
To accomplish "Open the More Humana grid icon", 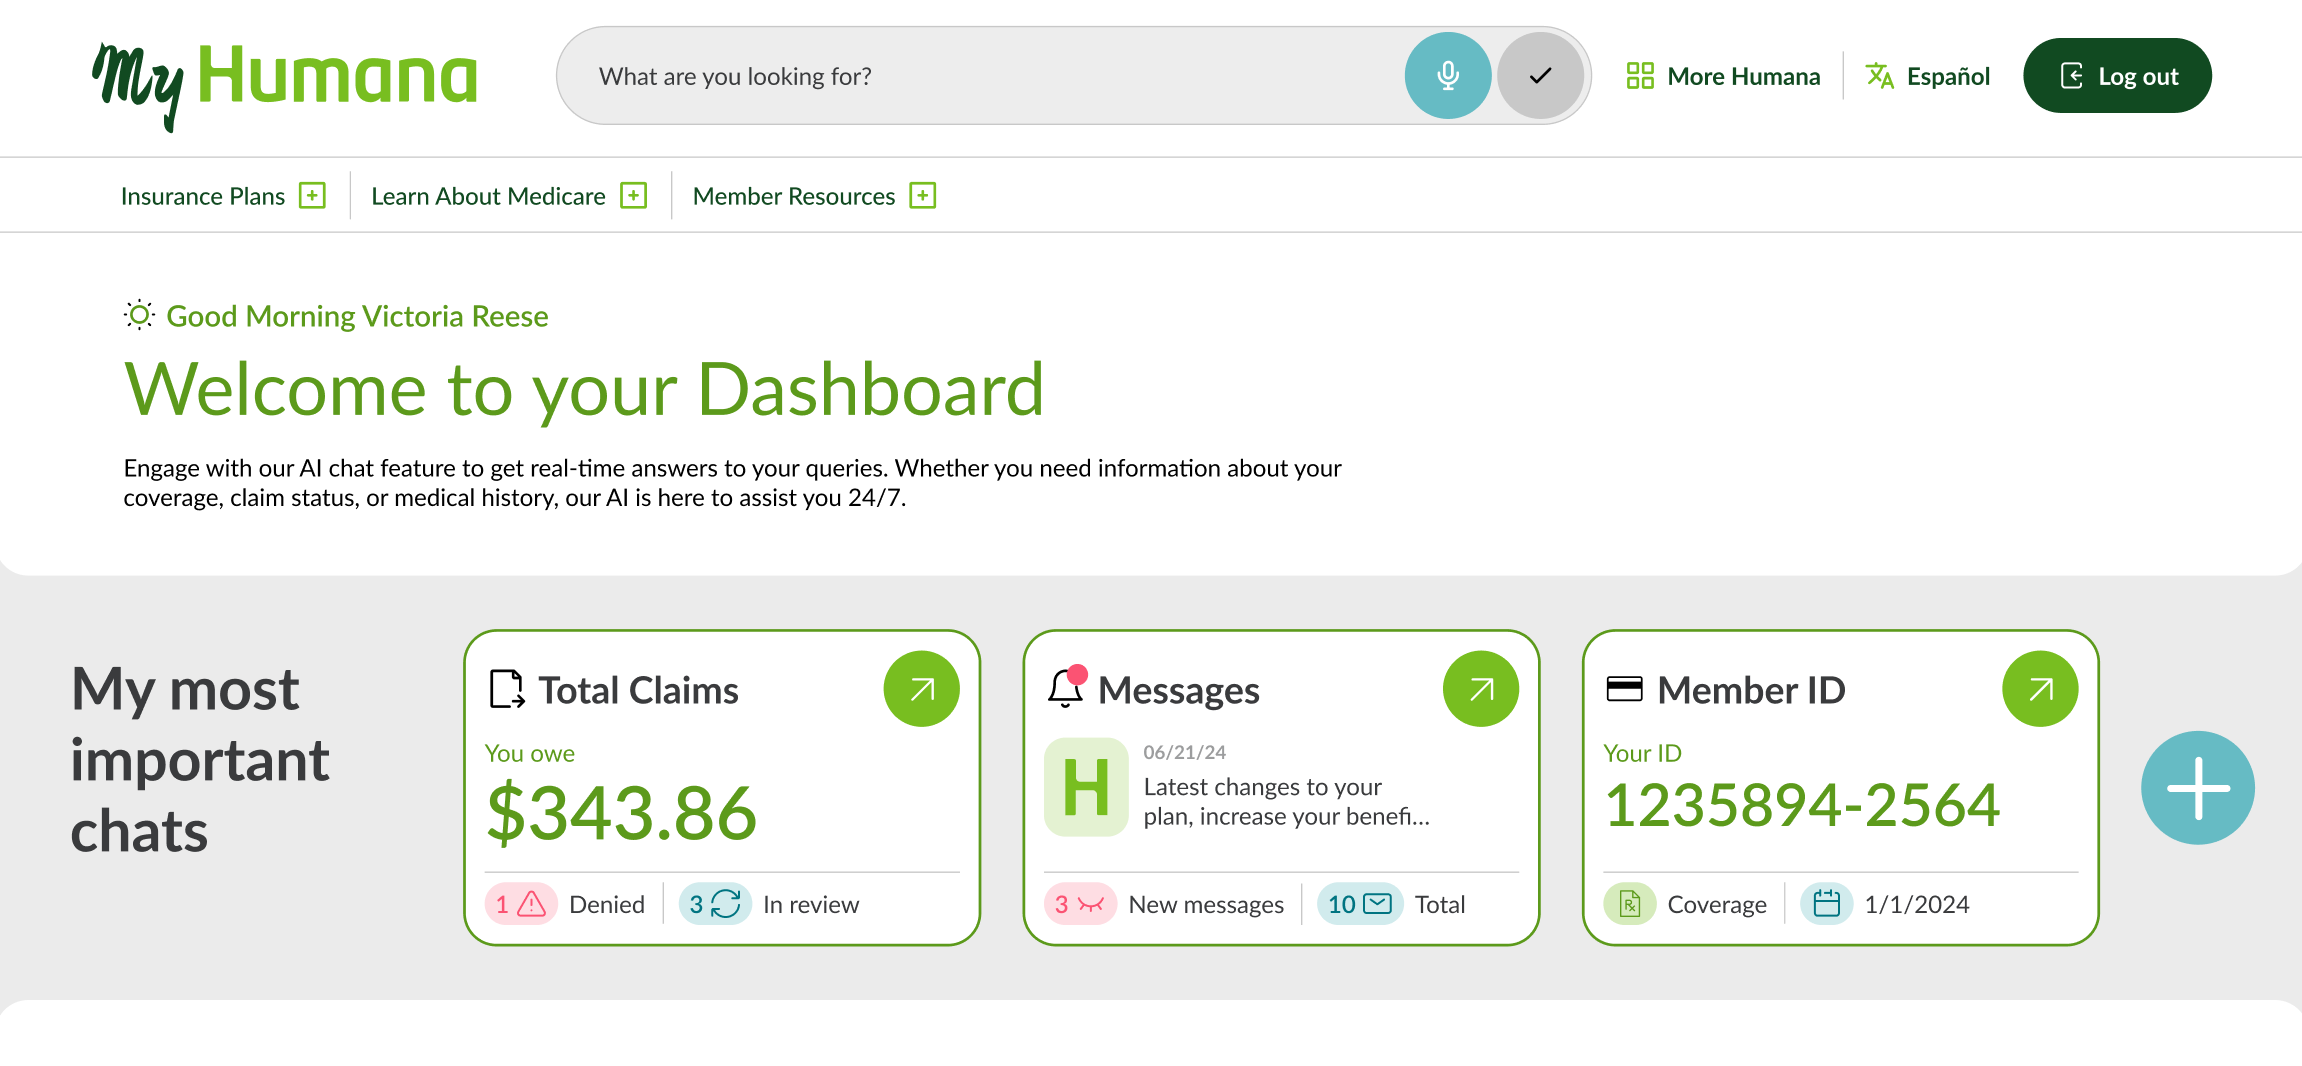I will [1639, 76].
